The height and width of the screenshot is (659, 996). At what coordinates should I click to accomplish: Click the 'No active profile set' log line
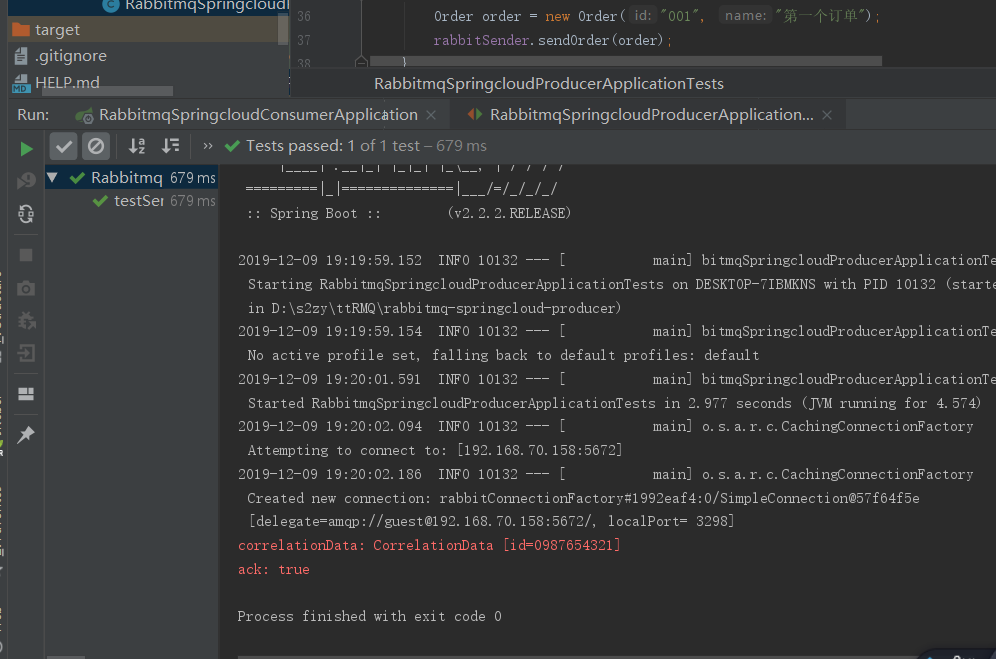click(503, 355)
